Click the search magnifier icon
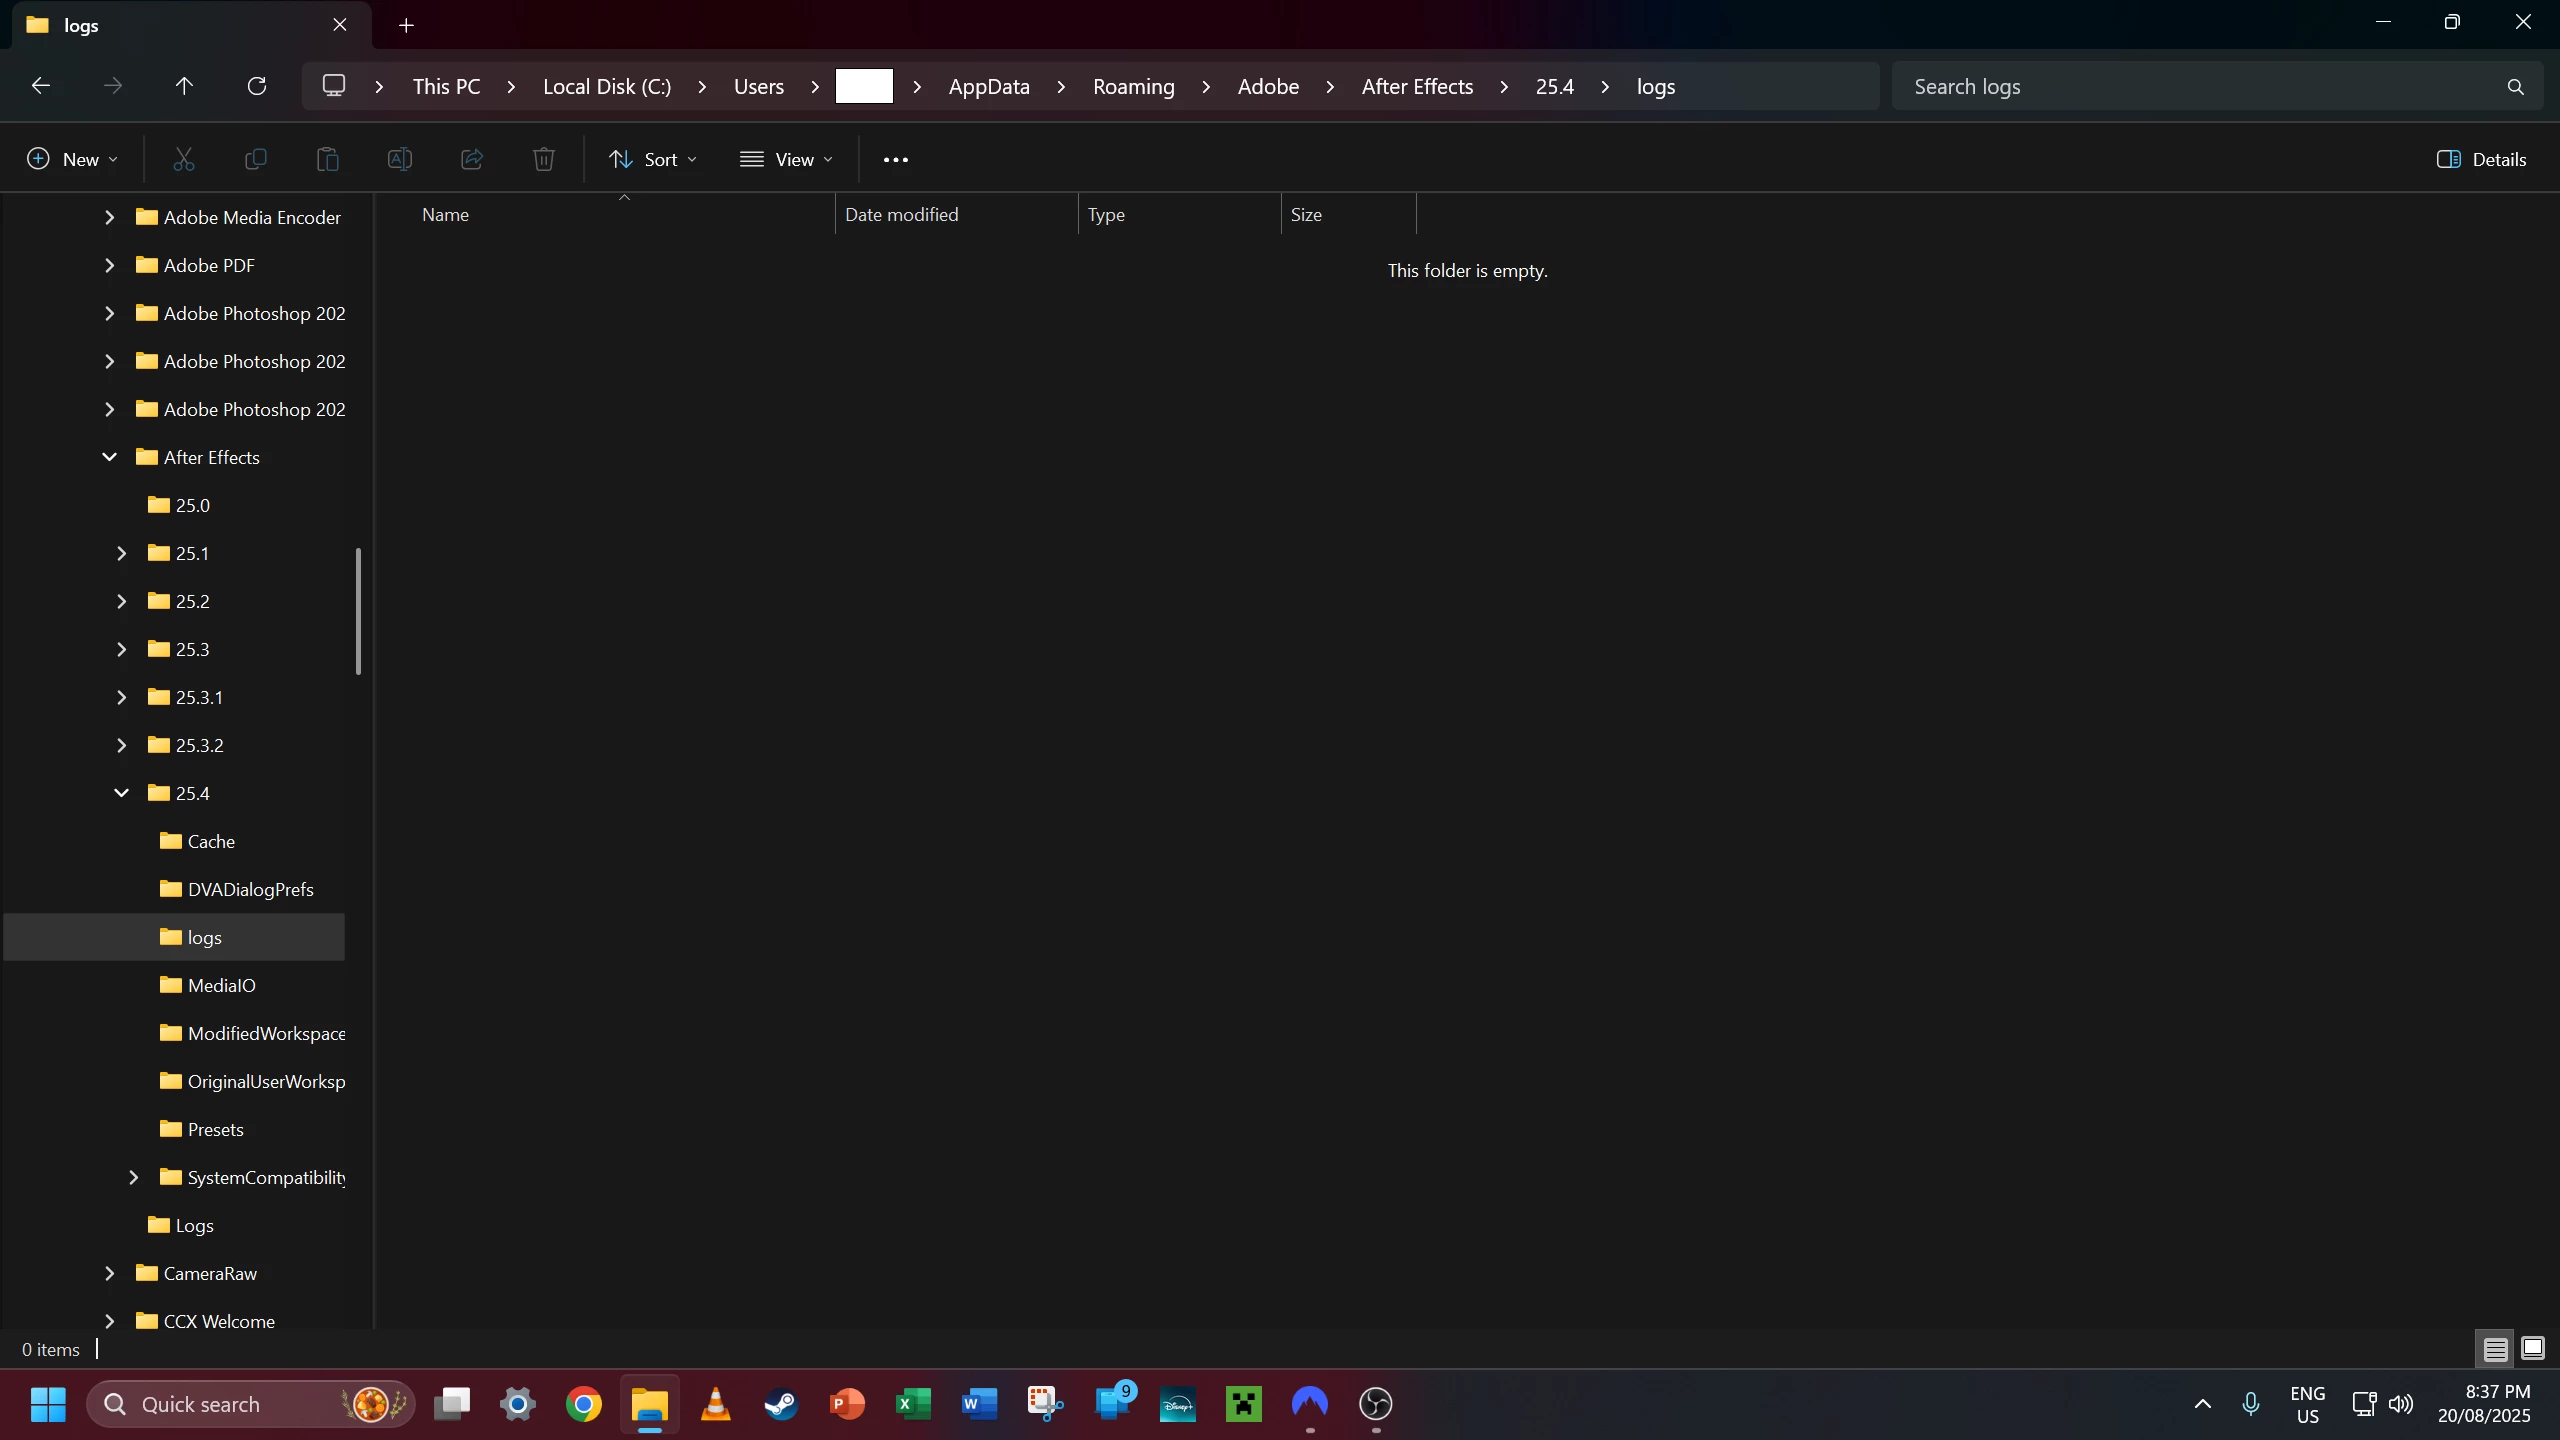 (x=2515, y=87)
